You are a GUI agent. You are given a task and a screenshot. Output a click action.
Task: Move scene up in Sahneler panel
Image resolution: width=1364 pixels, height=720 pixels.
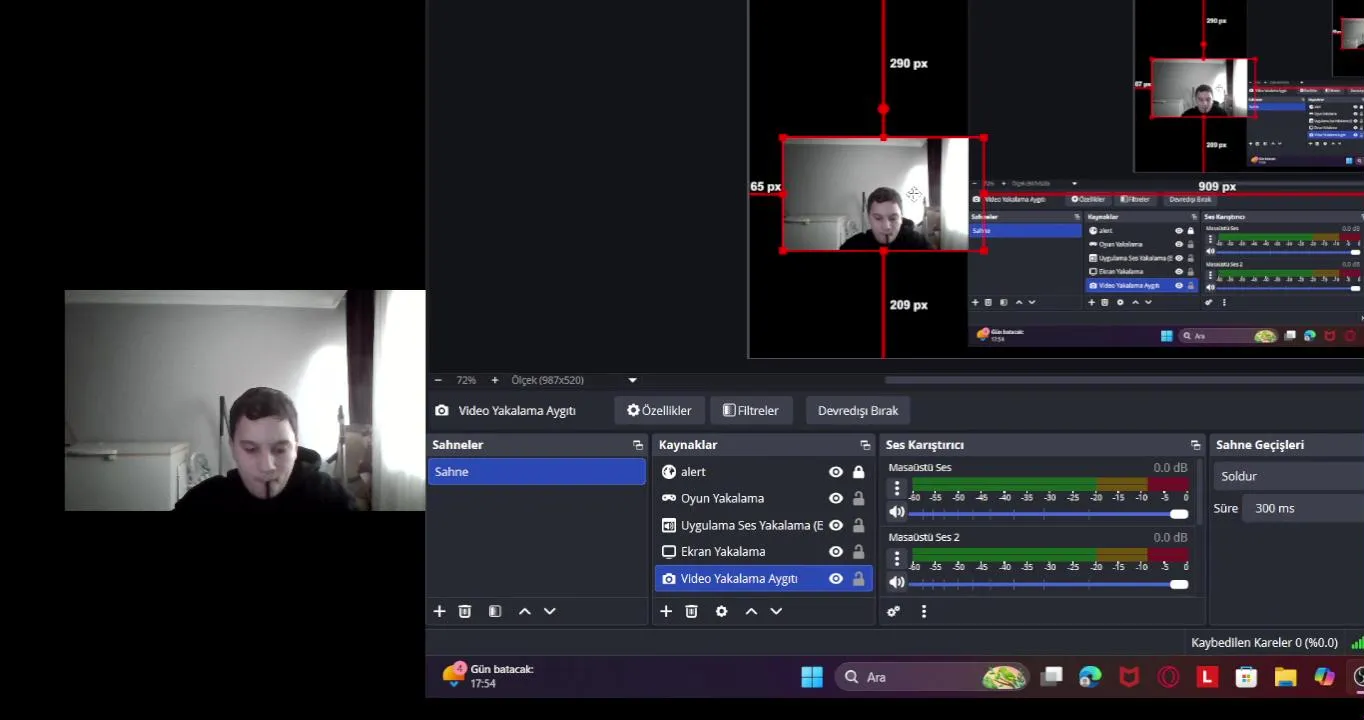point(524,611)
